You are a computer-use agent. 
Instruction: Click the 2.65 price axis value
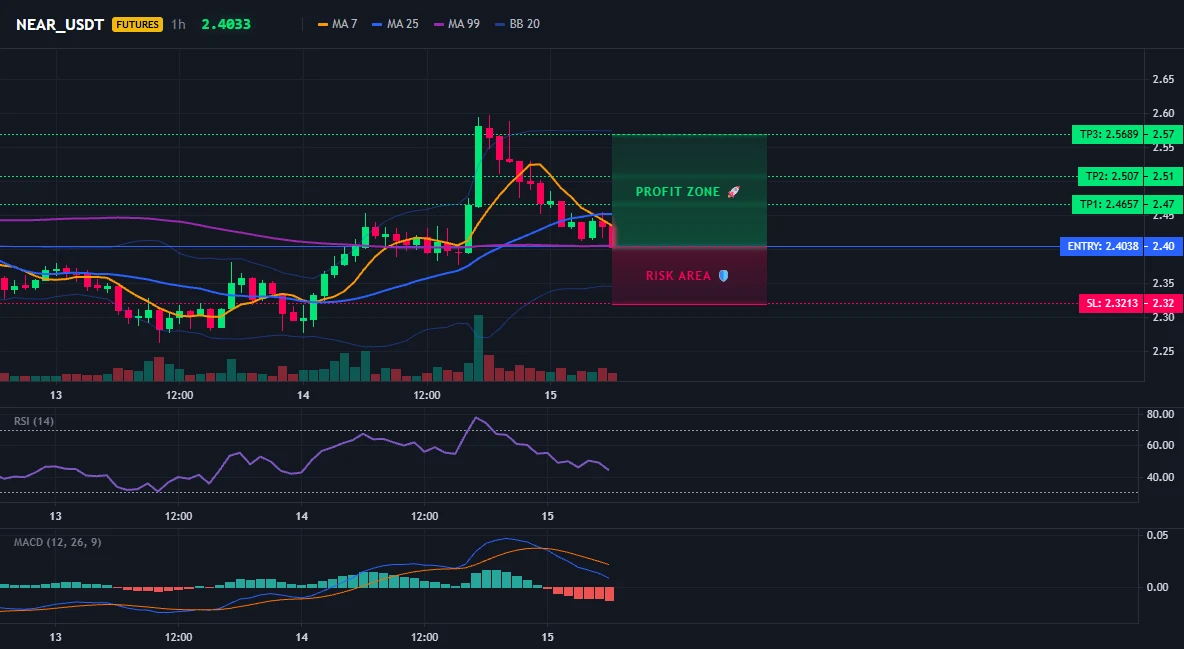(1163, 79)
